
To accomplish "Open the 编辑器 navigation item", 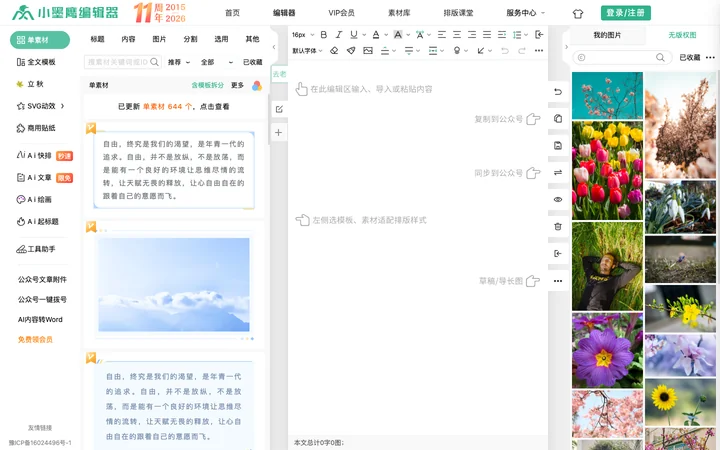I will (x=284, y=13).
